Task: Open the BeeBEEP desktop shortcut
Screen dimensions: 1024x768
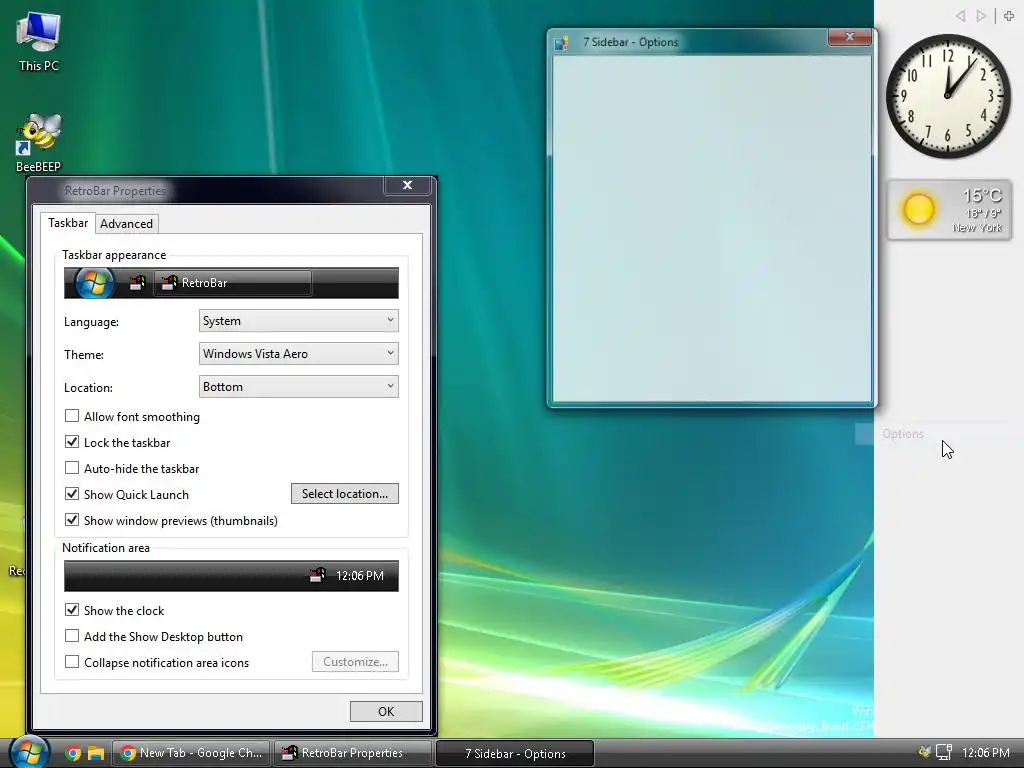Action: click(39, 142)
